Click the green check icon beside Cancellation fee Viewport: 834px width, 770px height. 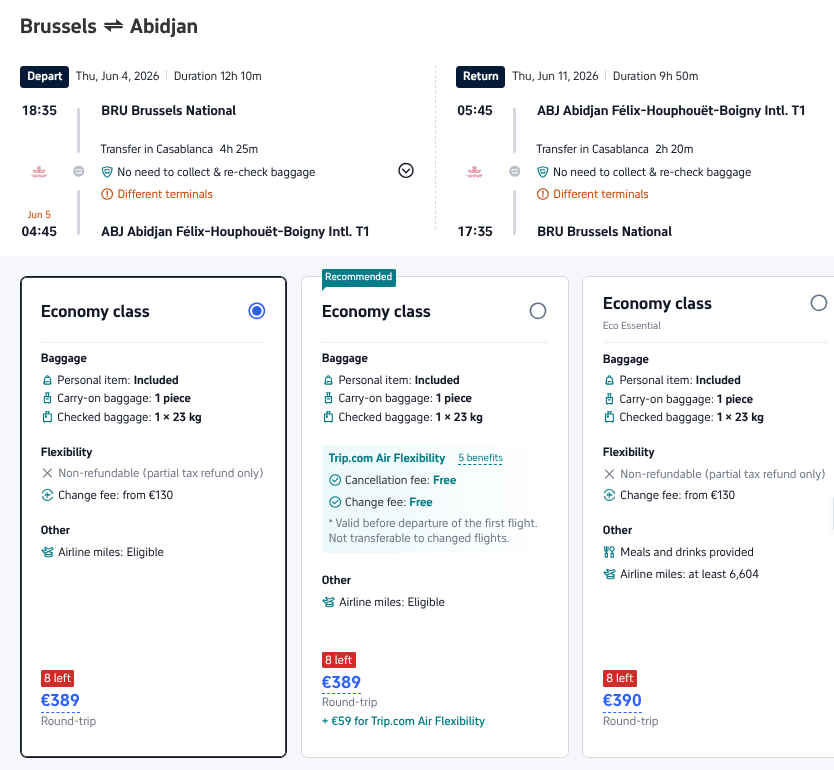coord(335,480)
